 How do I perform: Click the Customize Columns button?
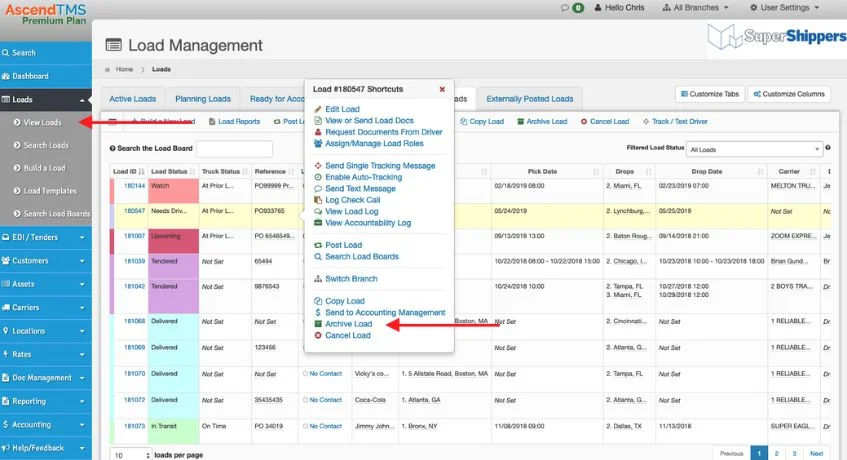(789, 94)
